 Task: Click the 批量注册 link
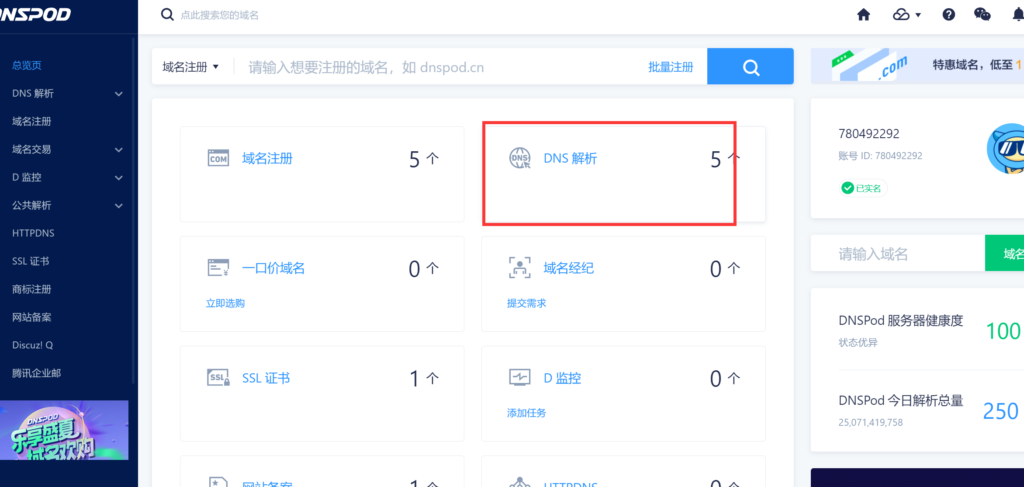(670, 67)
